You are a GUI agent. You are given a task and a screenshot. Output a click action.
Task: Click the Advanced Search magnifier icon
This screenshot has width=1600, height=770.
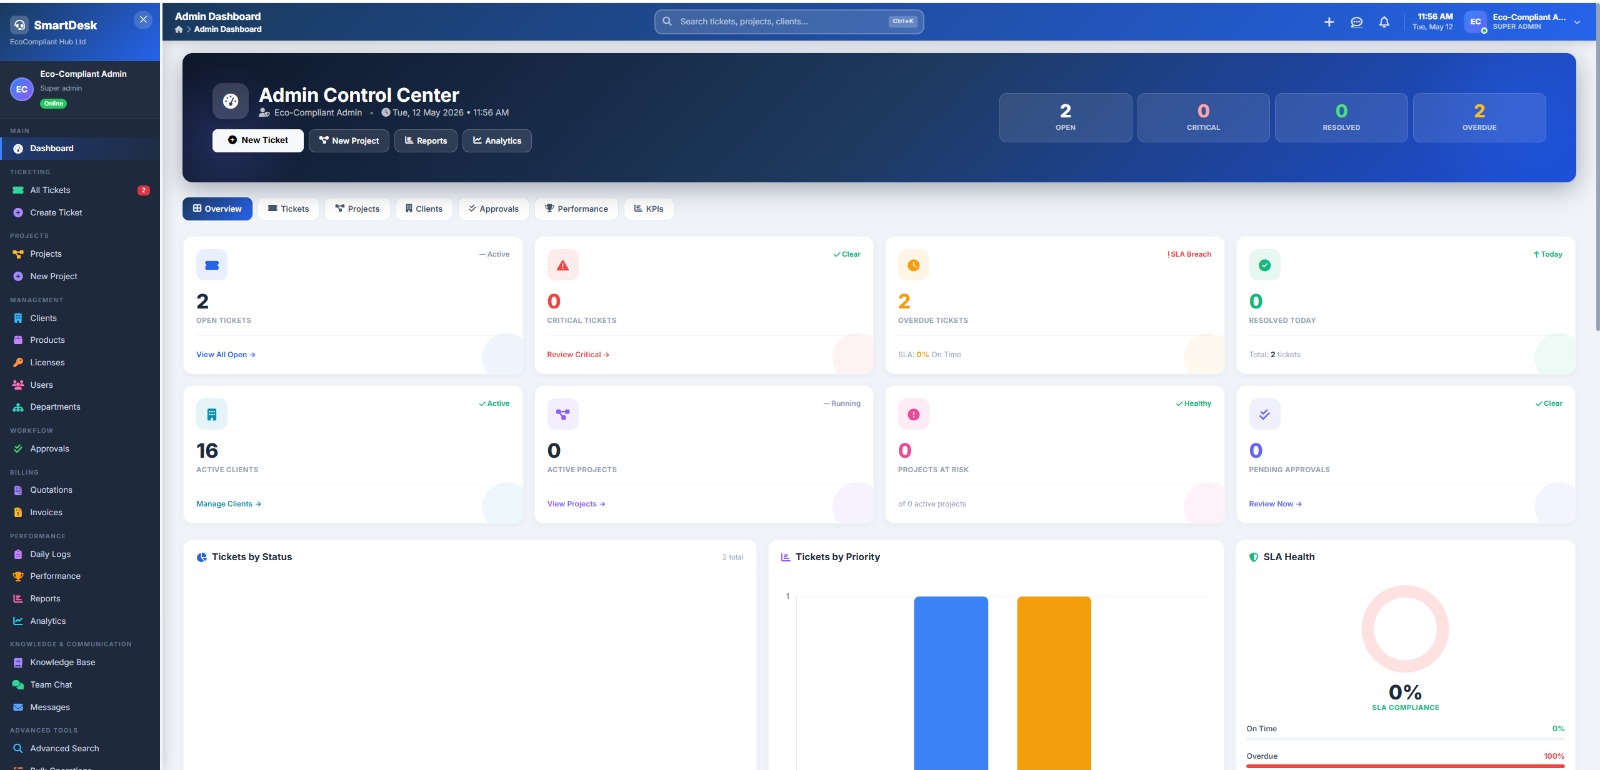coord(18,748)
